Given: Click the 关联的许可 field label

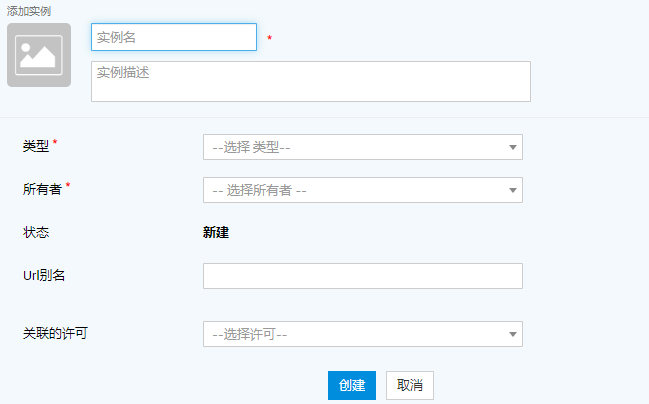Looking at the screenshot, I should point(55,333).
